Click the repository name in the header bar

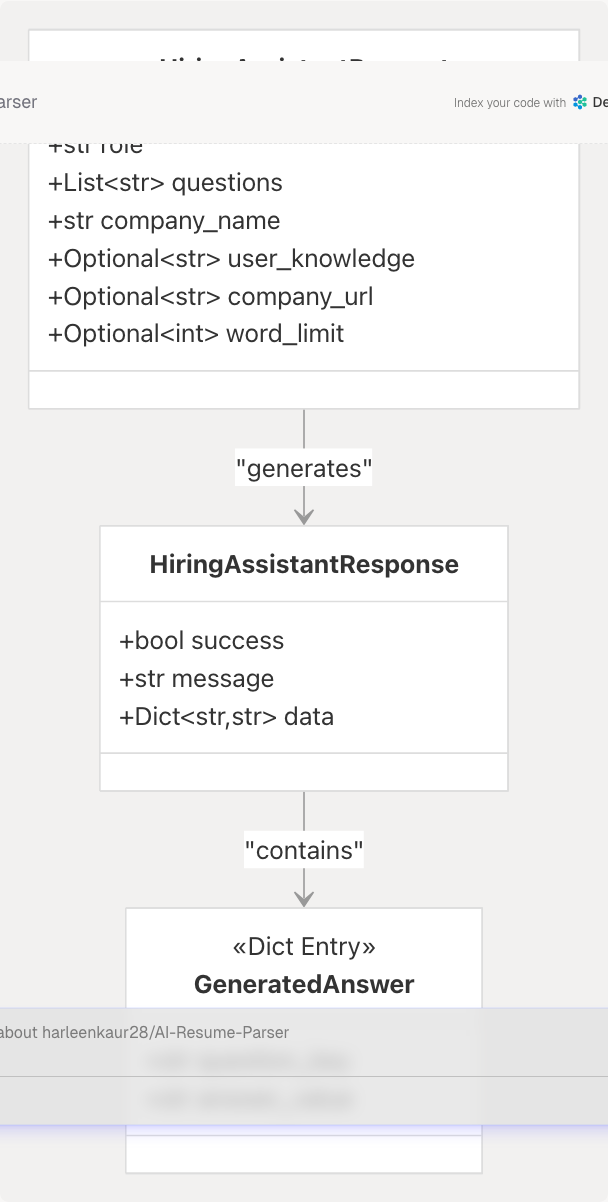(18, 102)
